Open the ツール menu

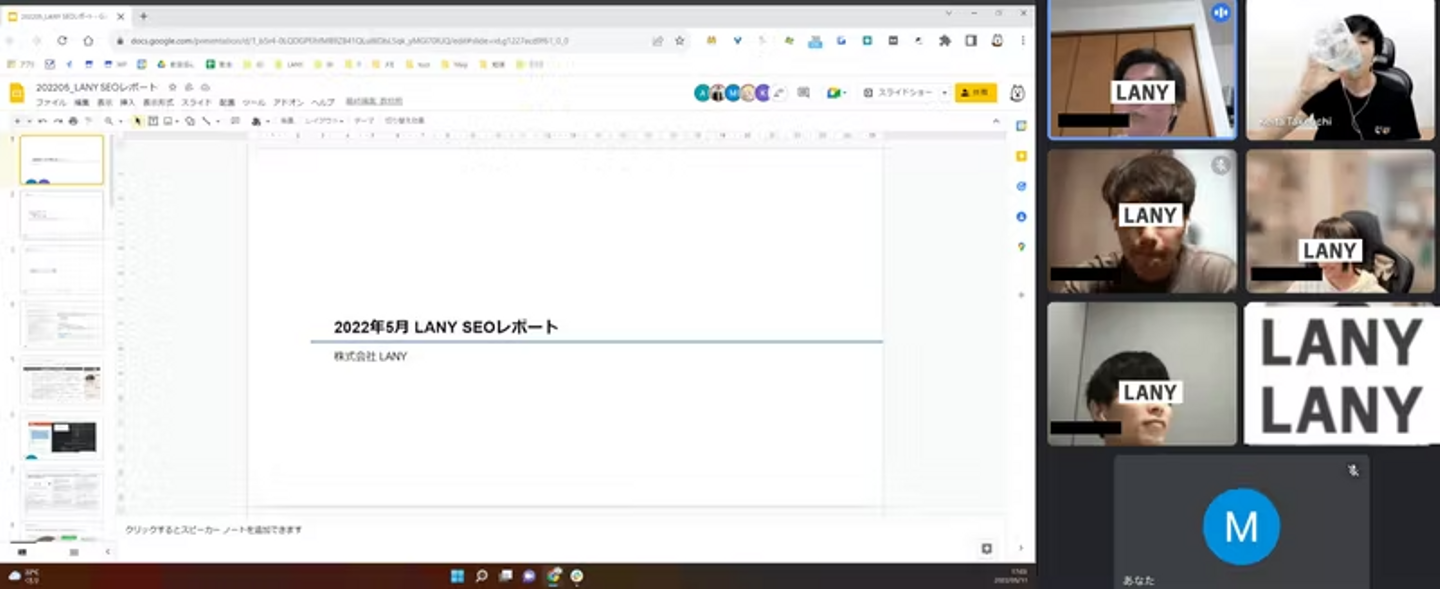click(254, 103)
